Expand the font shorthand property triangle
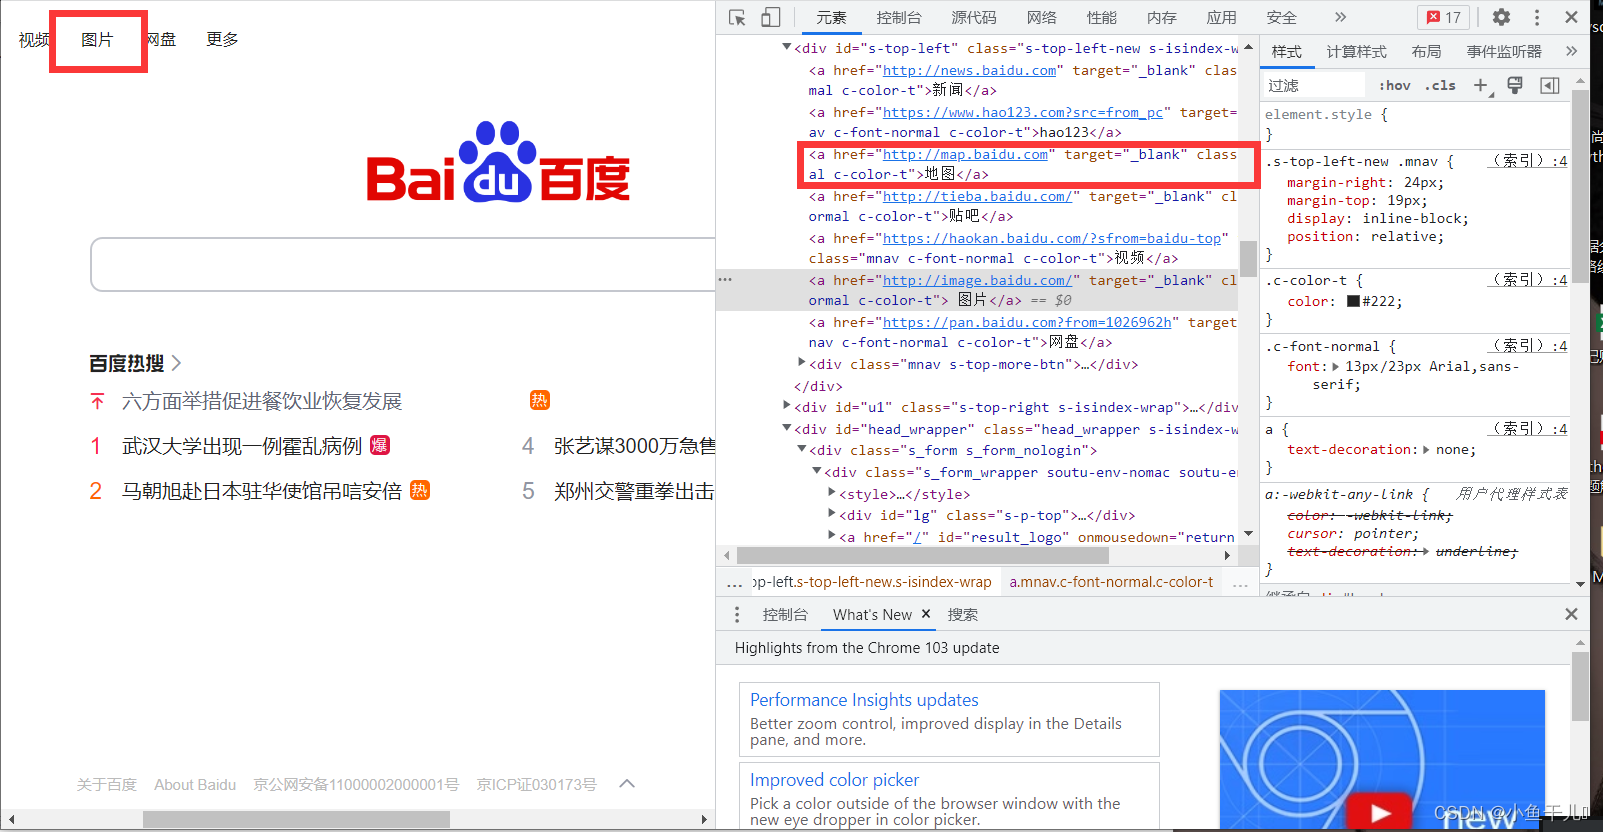1603x832 pixels. pyautogui.click(x=1336, y=367)
